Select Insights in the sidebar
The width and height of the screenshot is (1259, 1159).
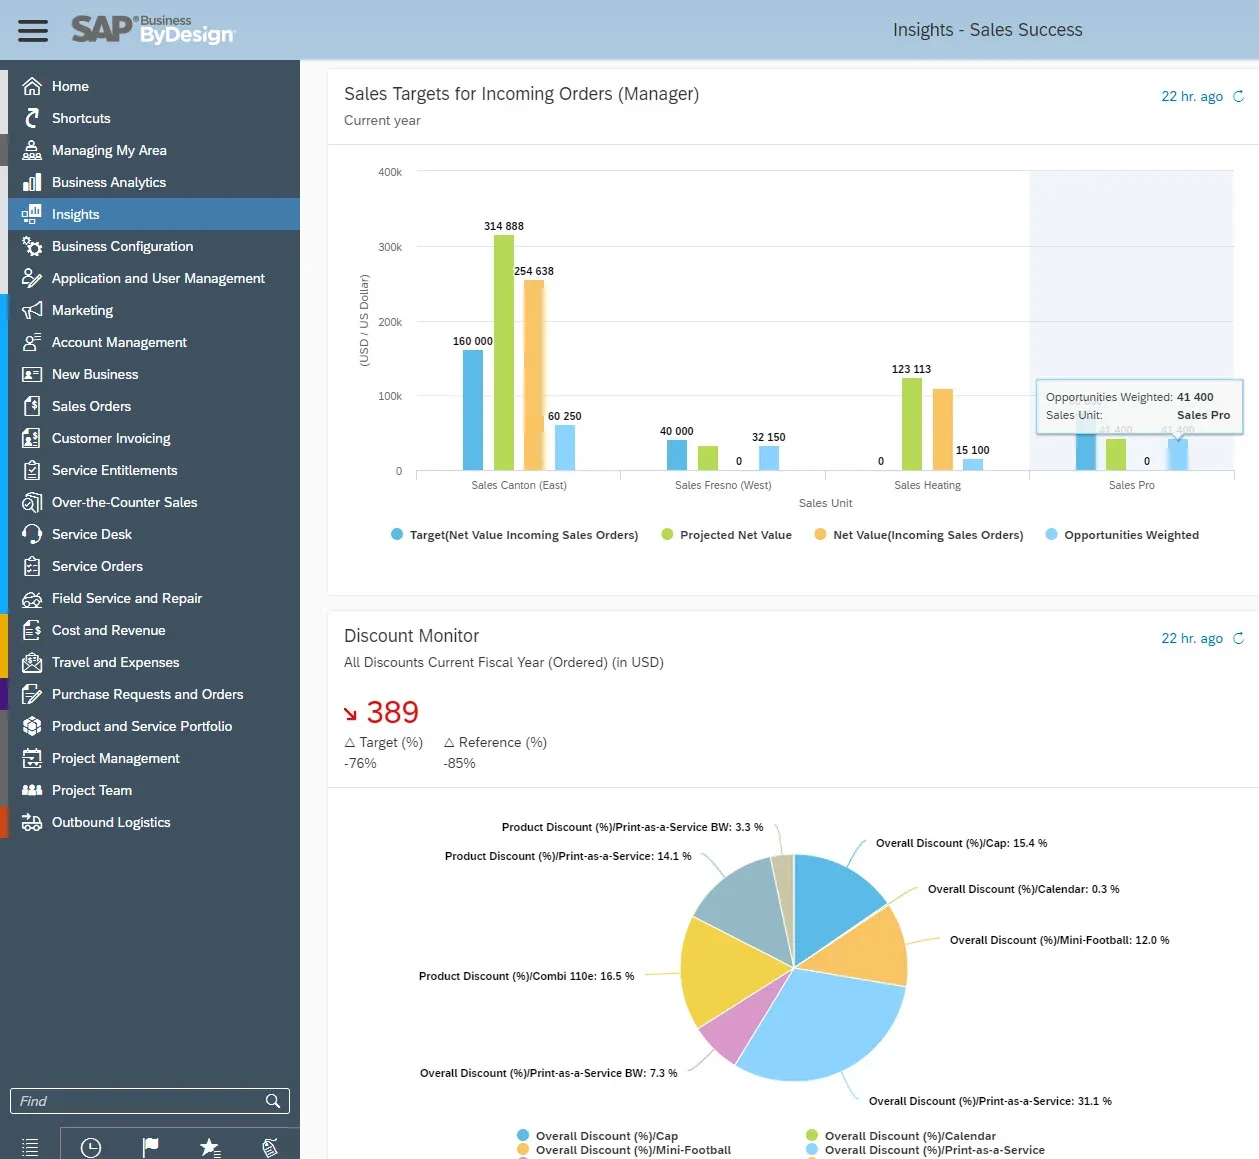coord(75,214)
